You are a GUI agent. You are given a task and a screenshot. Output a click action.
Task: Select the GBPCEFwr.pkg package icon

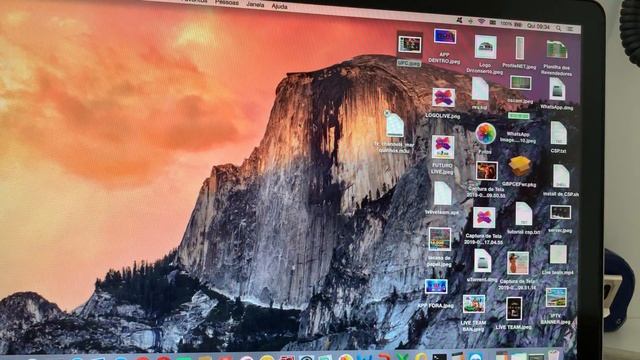[520, 167]
